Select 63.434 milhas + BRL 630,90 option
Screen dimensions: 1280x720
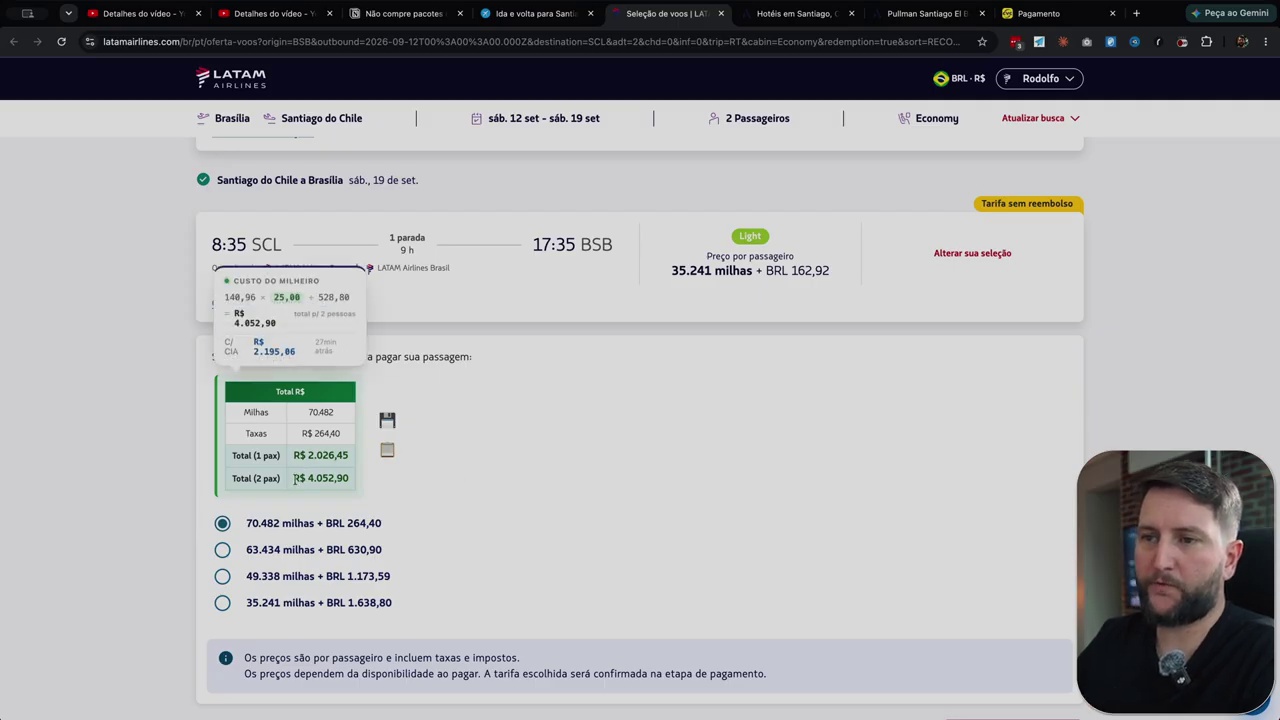coord(222,550)
